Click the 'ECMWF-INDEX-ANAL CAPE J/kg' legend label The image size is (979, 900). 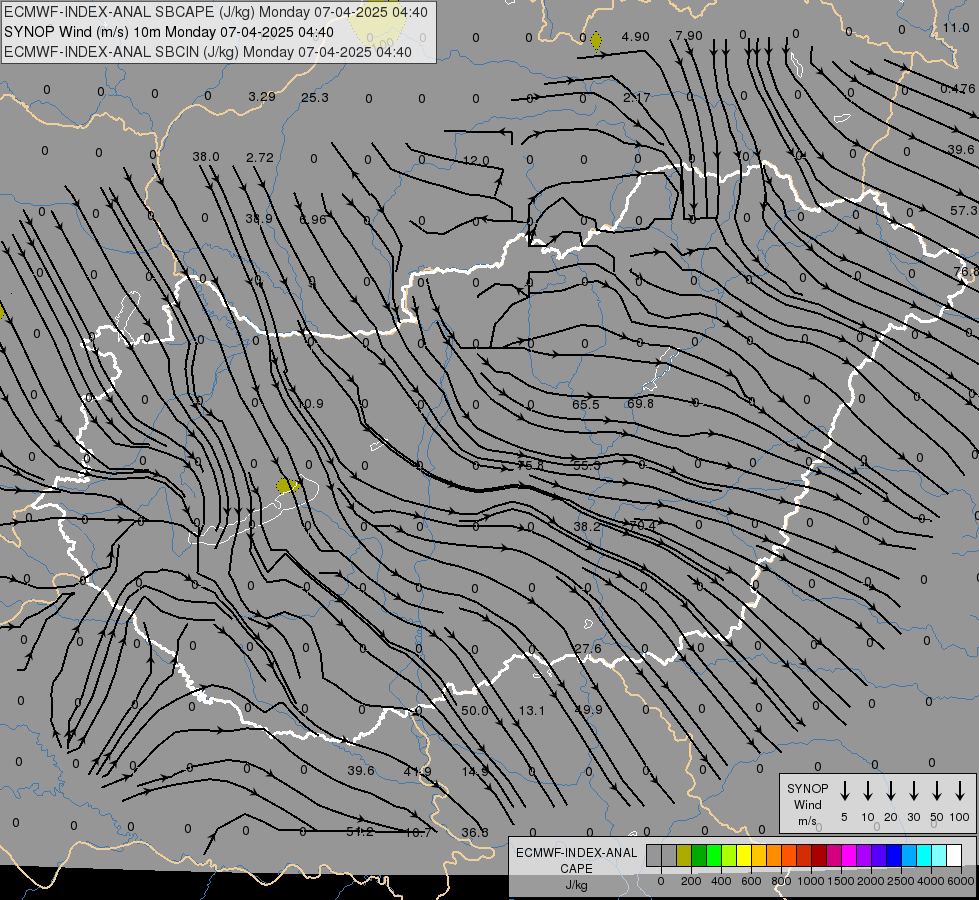[x=576, y=869]
